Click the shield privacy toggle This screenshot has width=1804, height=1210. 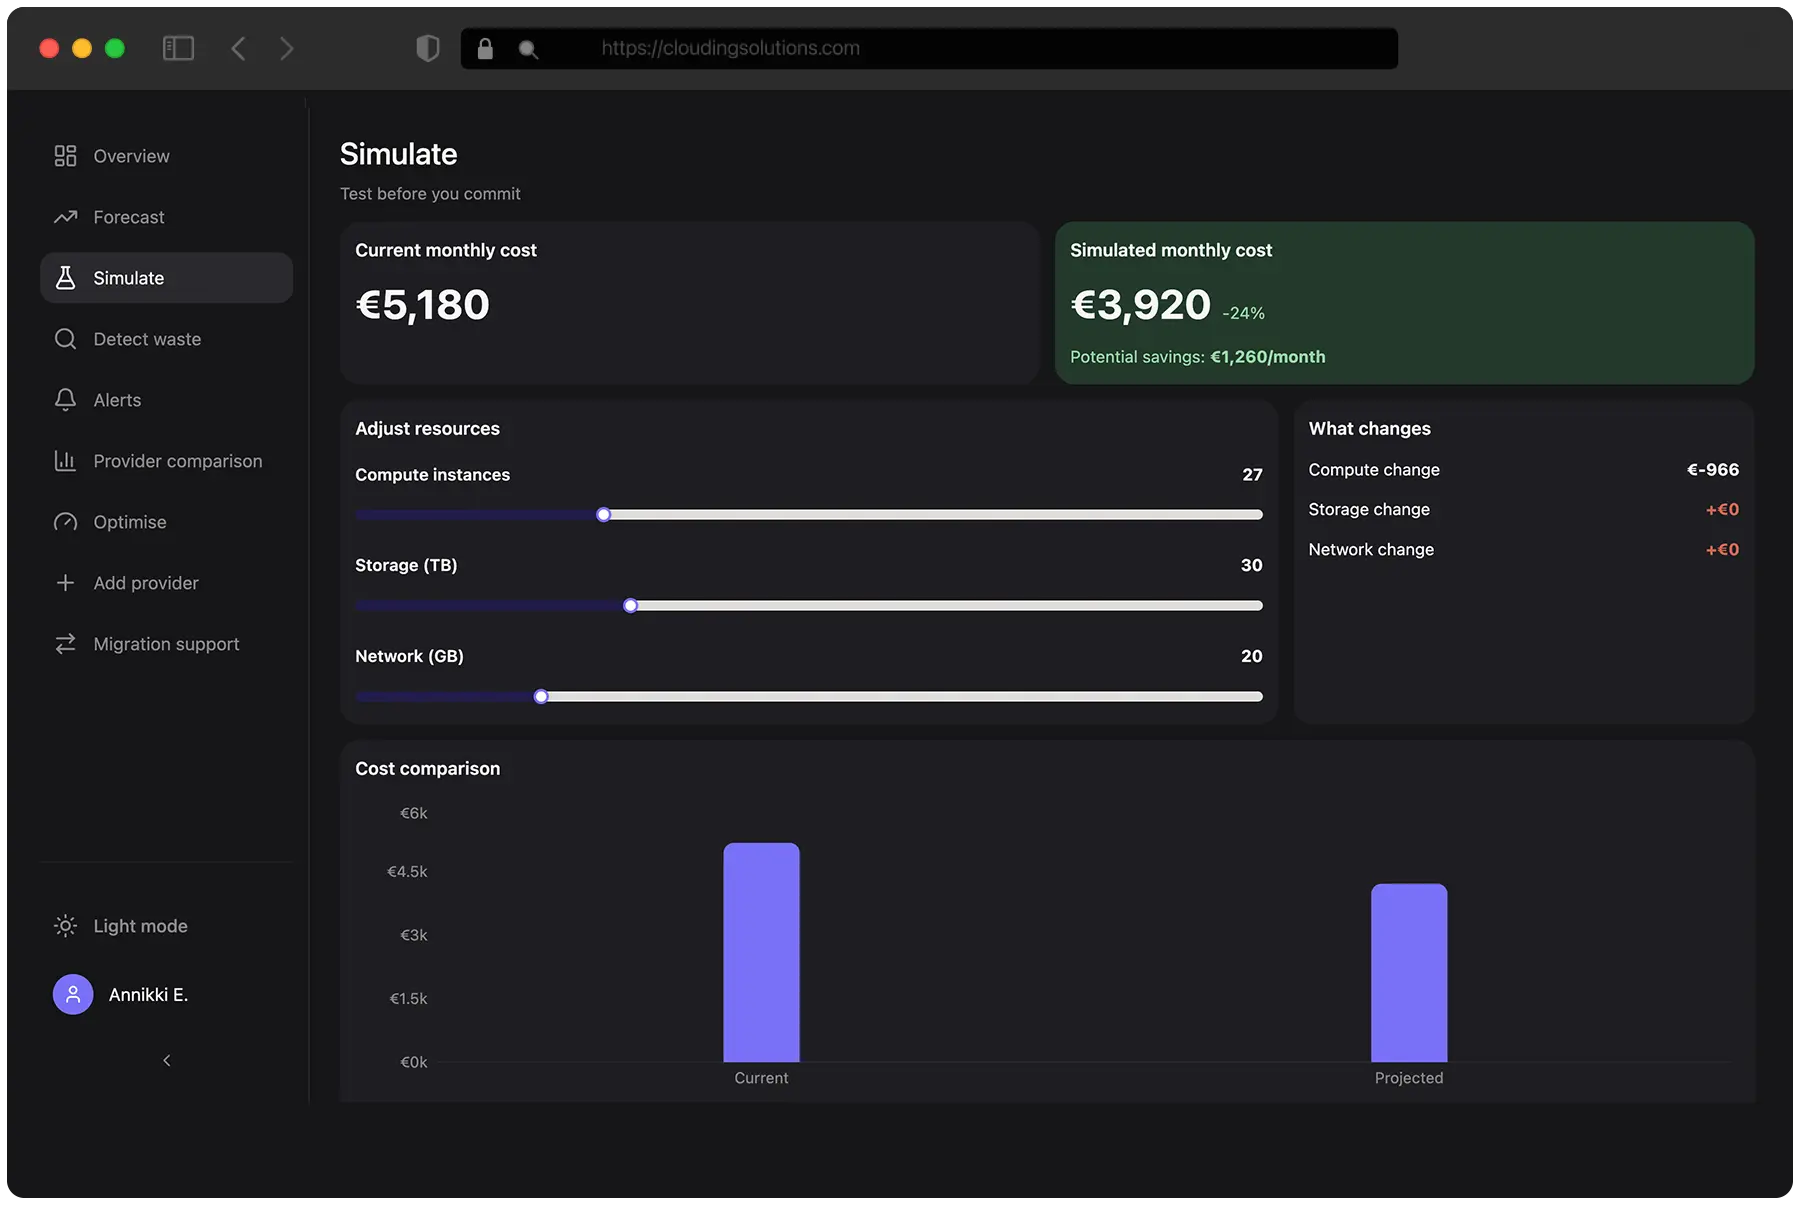[x=428, y=48]
